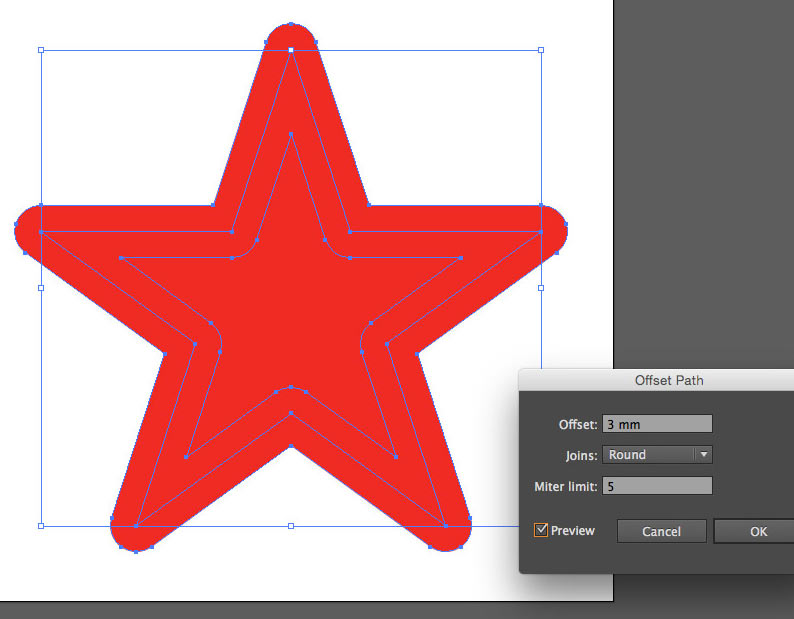Screen dimensions: 794x619
Task: Click the right-middle bounding box handle
Action: coord(541,287)
